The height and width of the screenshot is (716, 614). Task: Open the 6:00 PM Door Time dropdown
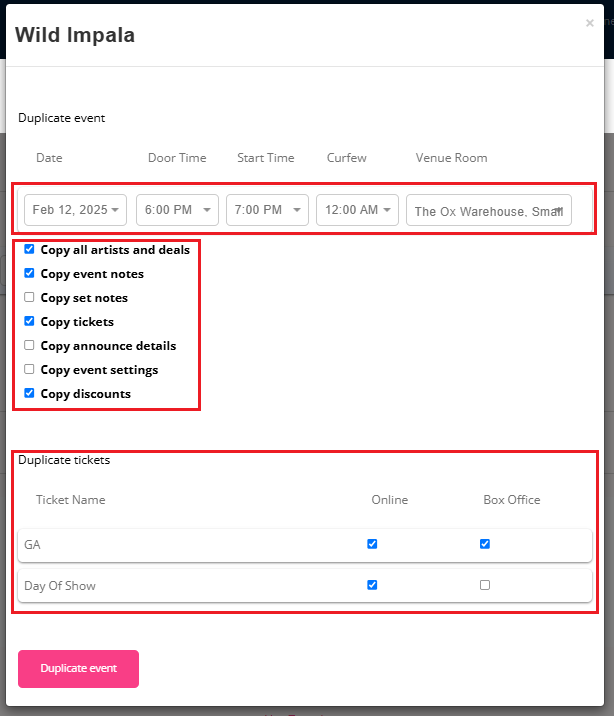[177, 210]
